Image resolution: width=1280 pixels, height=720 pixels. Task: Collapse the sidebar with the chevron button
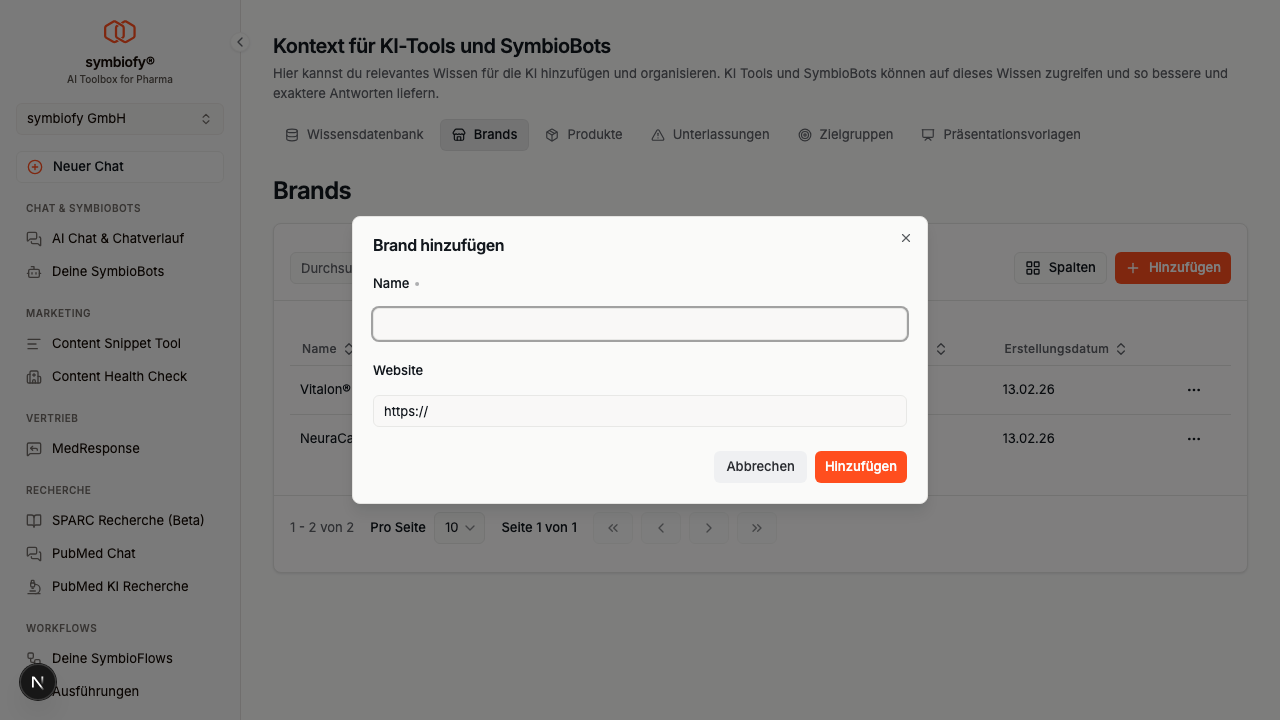click(240, 42)
